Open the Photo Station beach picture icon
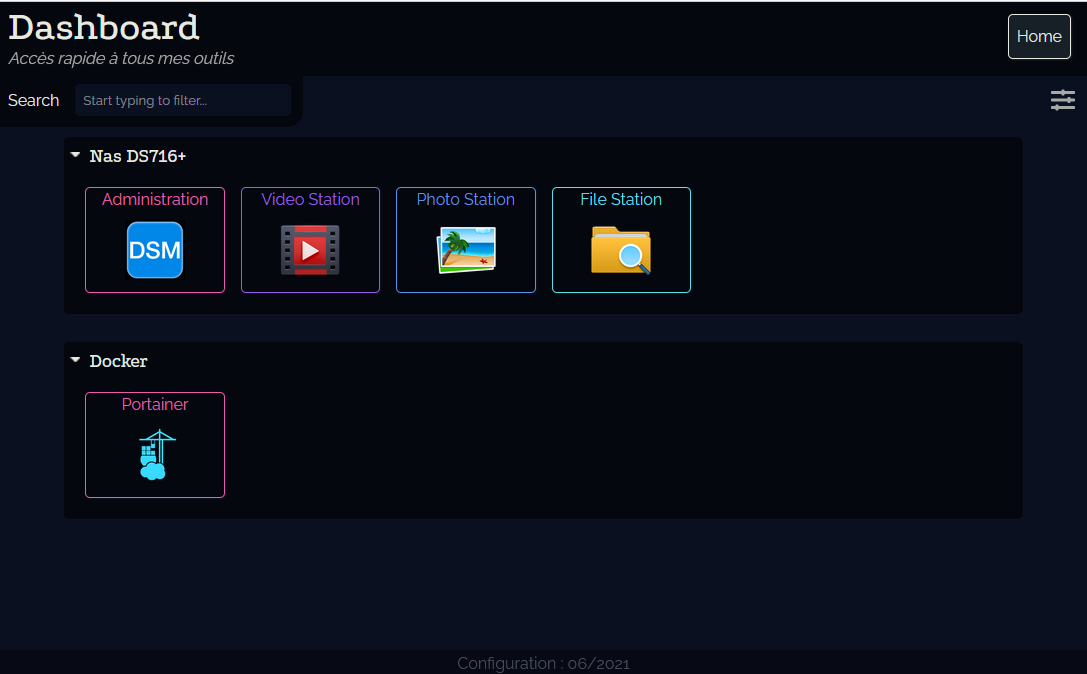The width and height of the screenshot is (1087, 674). 466,250
